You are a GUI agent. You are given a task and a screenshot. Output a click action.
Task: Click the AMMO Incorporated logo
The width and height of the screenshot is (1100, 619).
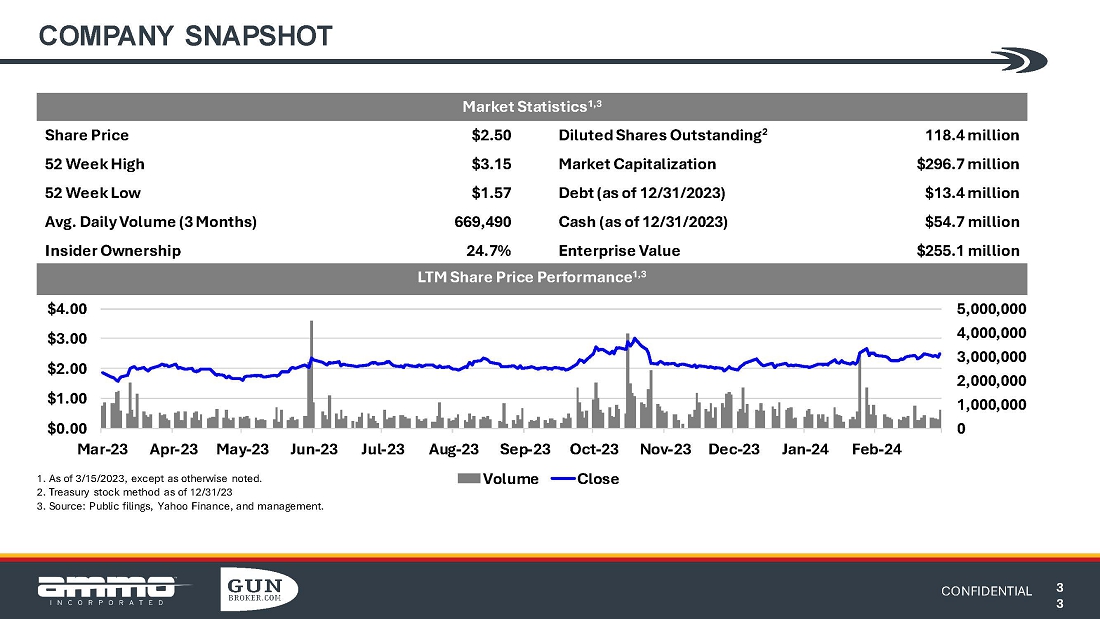(x=107, y=590)
